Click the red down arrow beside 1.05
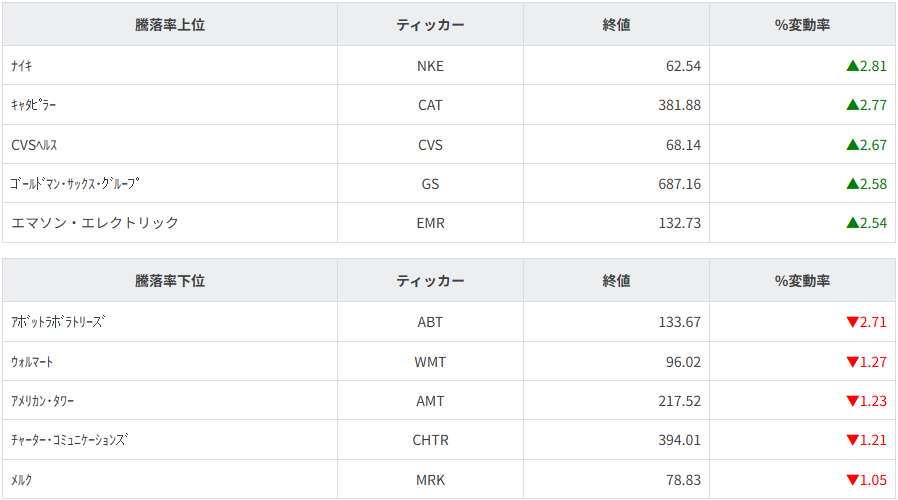Image resolution: width=898 pixels, height=500 pixels. [x=852, y=480]
